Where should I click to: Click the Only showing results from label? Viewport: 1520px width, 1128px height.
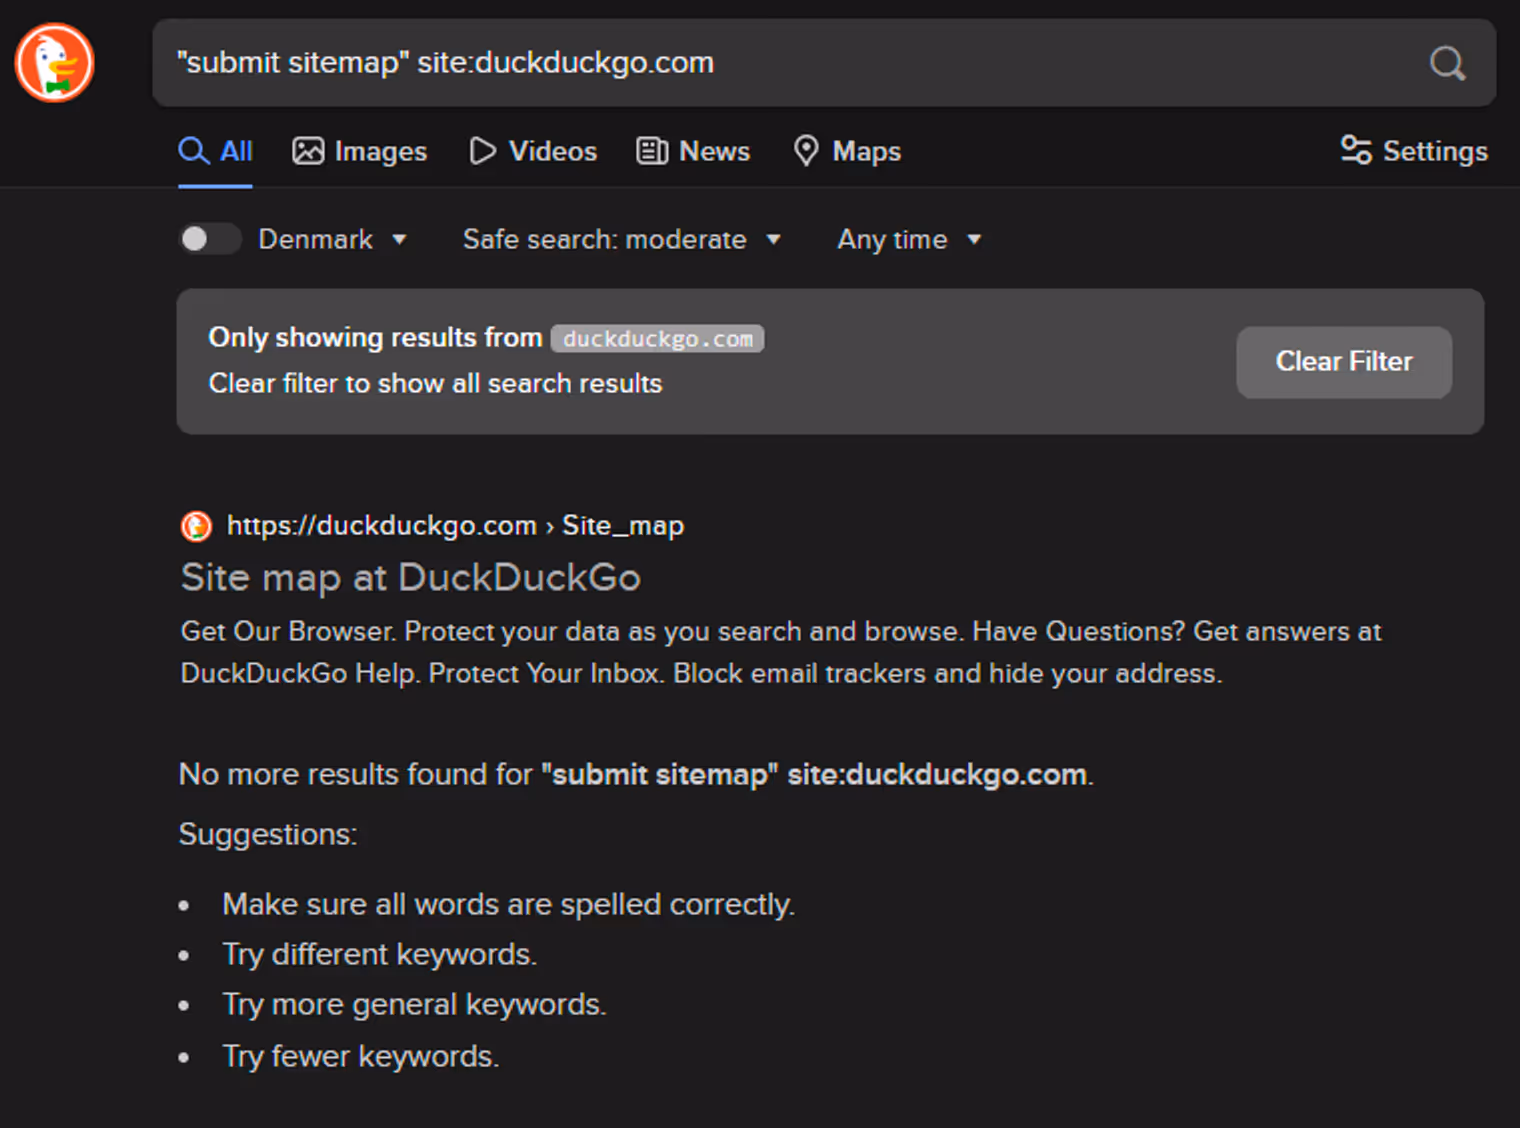[375, 338]
